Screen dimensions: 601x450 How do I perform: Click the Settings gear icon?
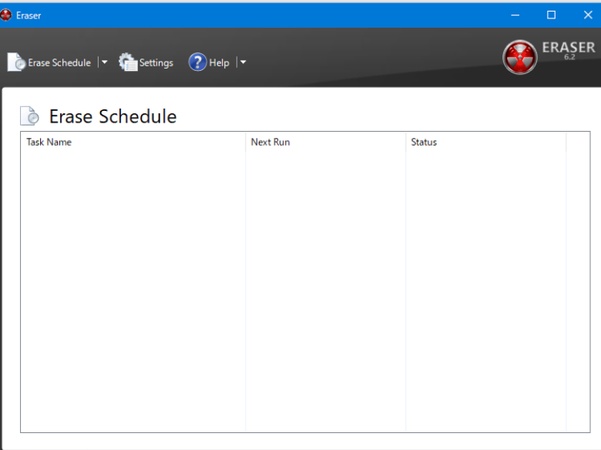(128, 62)
